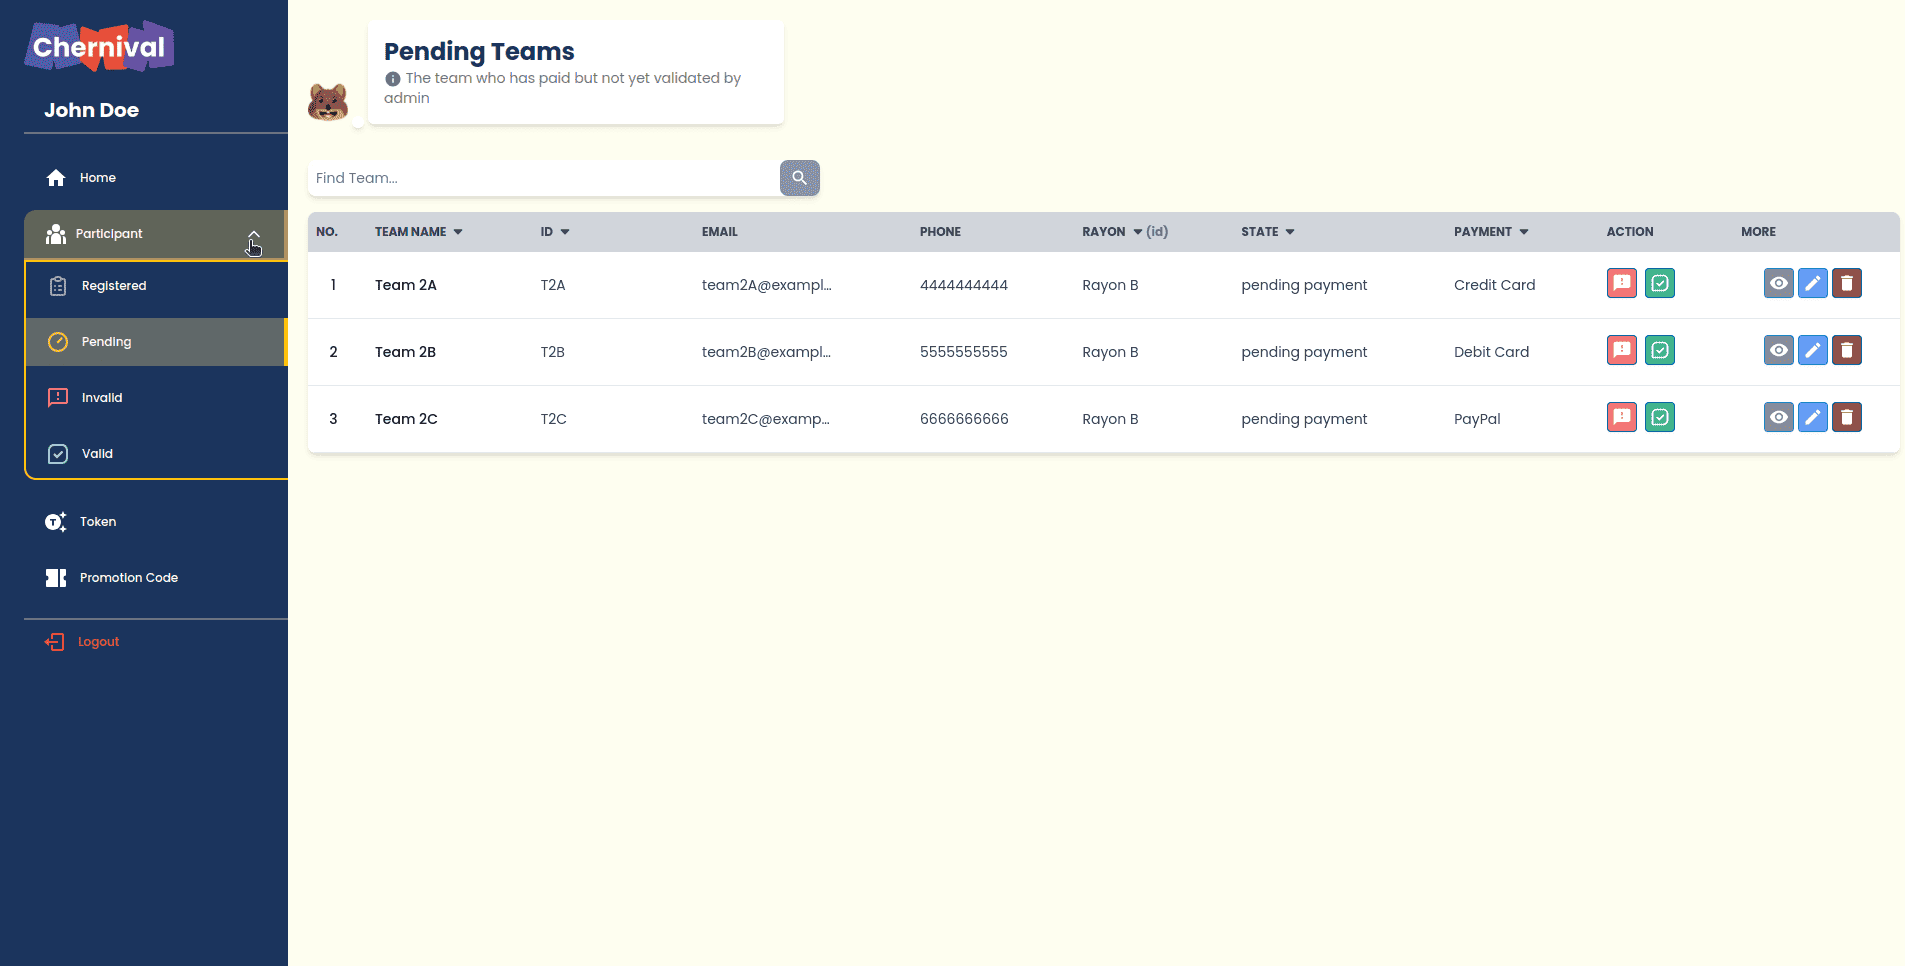Image resolution: width=1905 pixels, height=966 pixels.
Task: Edit Team 2C with pencil icon
Action: [1812, 418]
